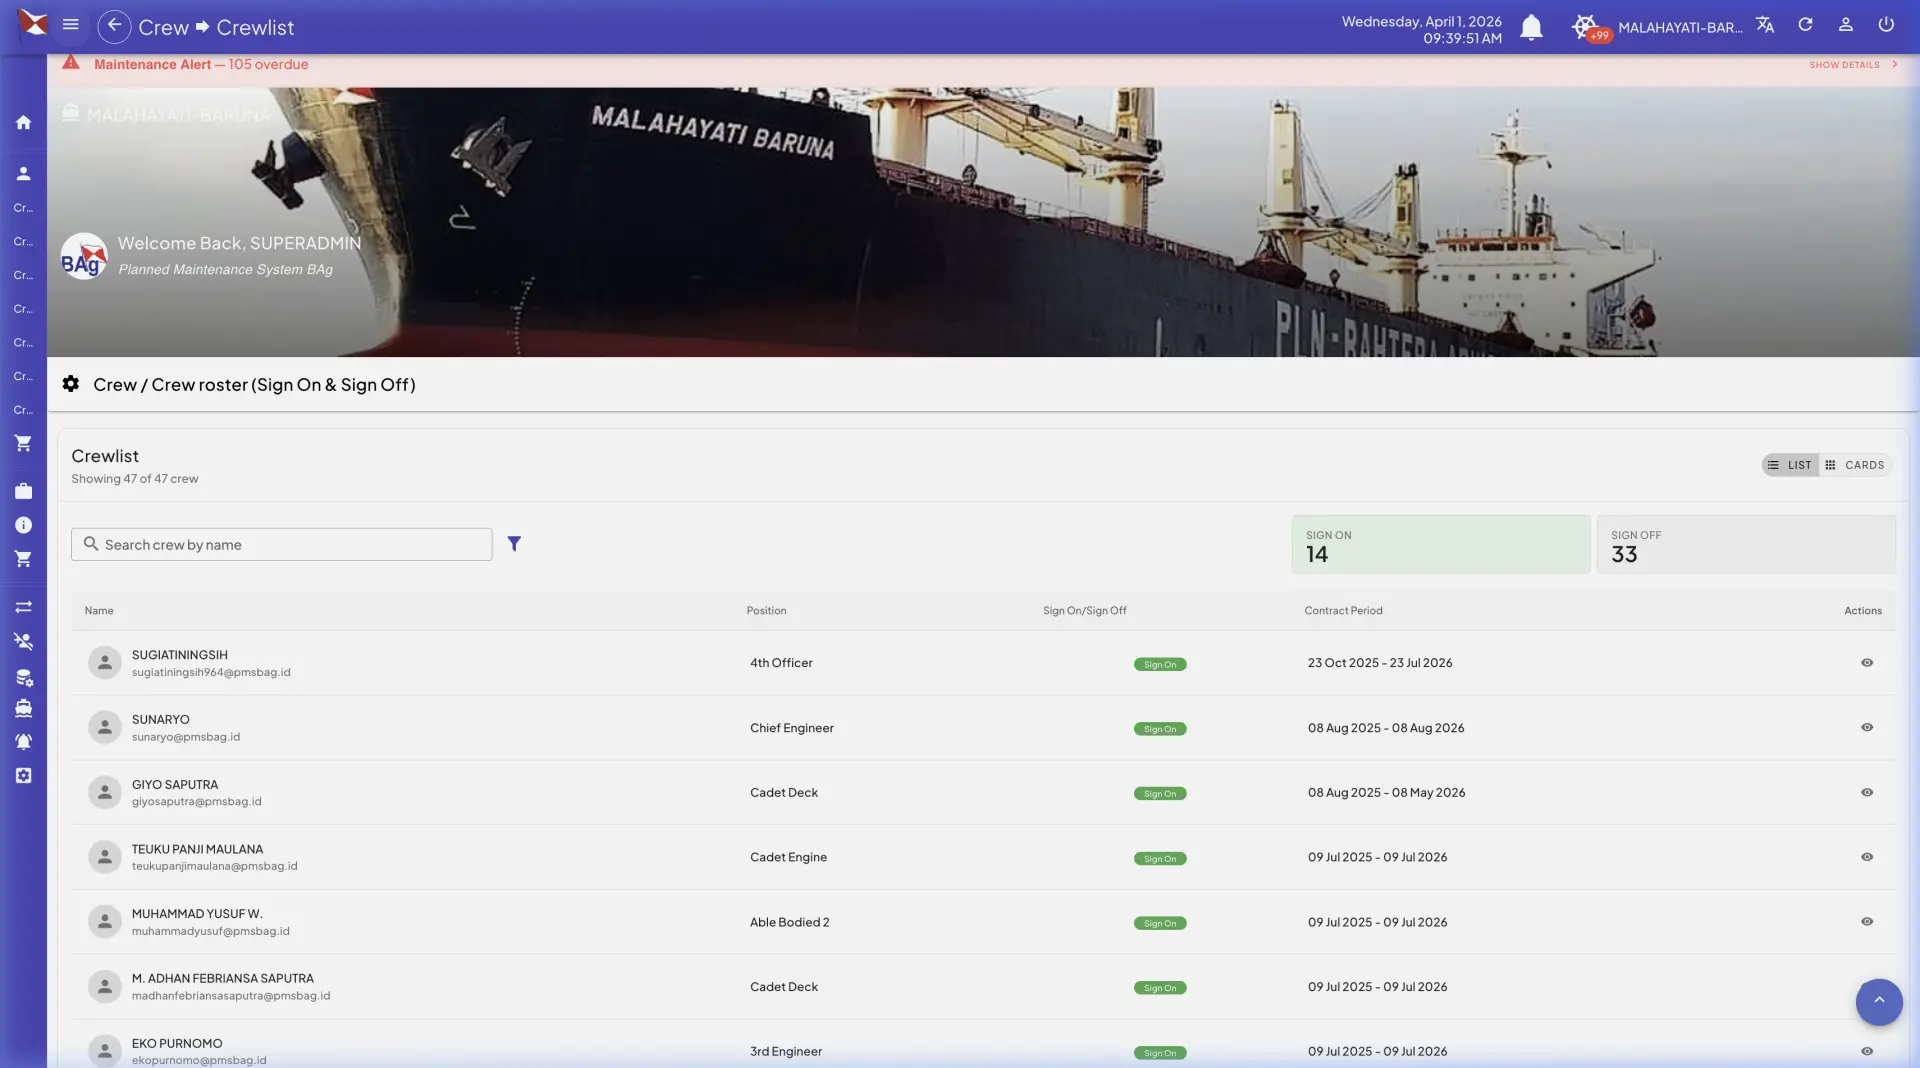Open the language translate icon
The width and height of the screenshot is (1920, 1068).
[1765, 25]
